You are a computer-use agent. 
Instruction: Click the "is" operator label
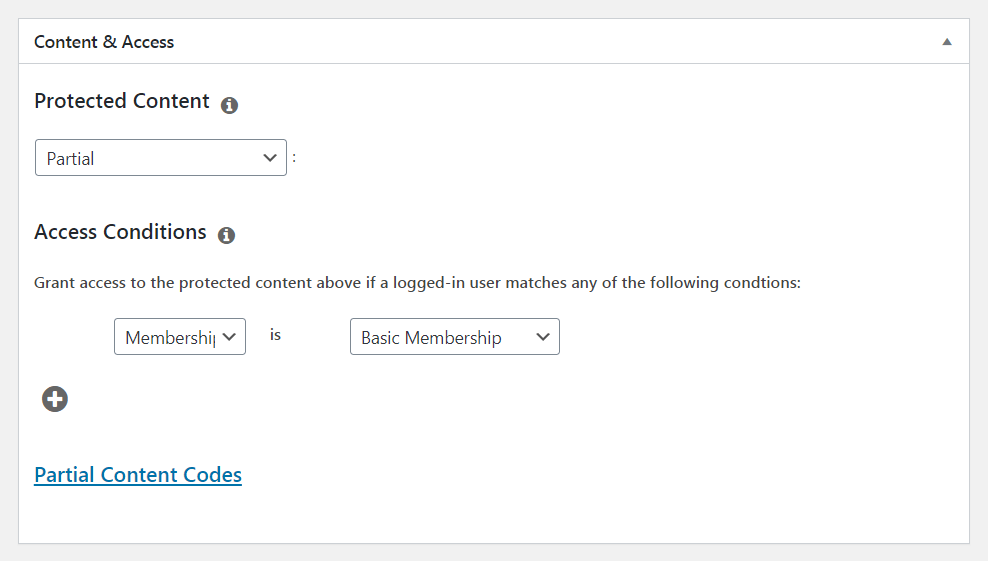tap(275, 335)
